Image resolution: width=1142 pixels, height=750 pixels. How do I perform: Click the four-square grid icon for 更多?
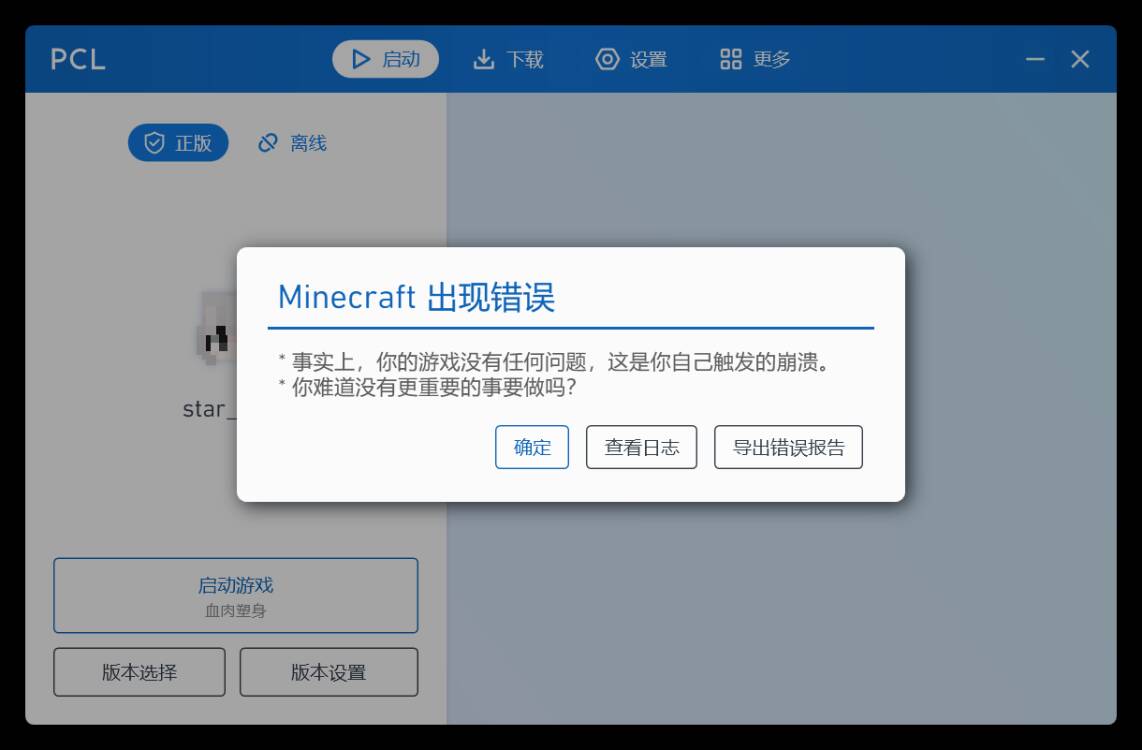731,59
